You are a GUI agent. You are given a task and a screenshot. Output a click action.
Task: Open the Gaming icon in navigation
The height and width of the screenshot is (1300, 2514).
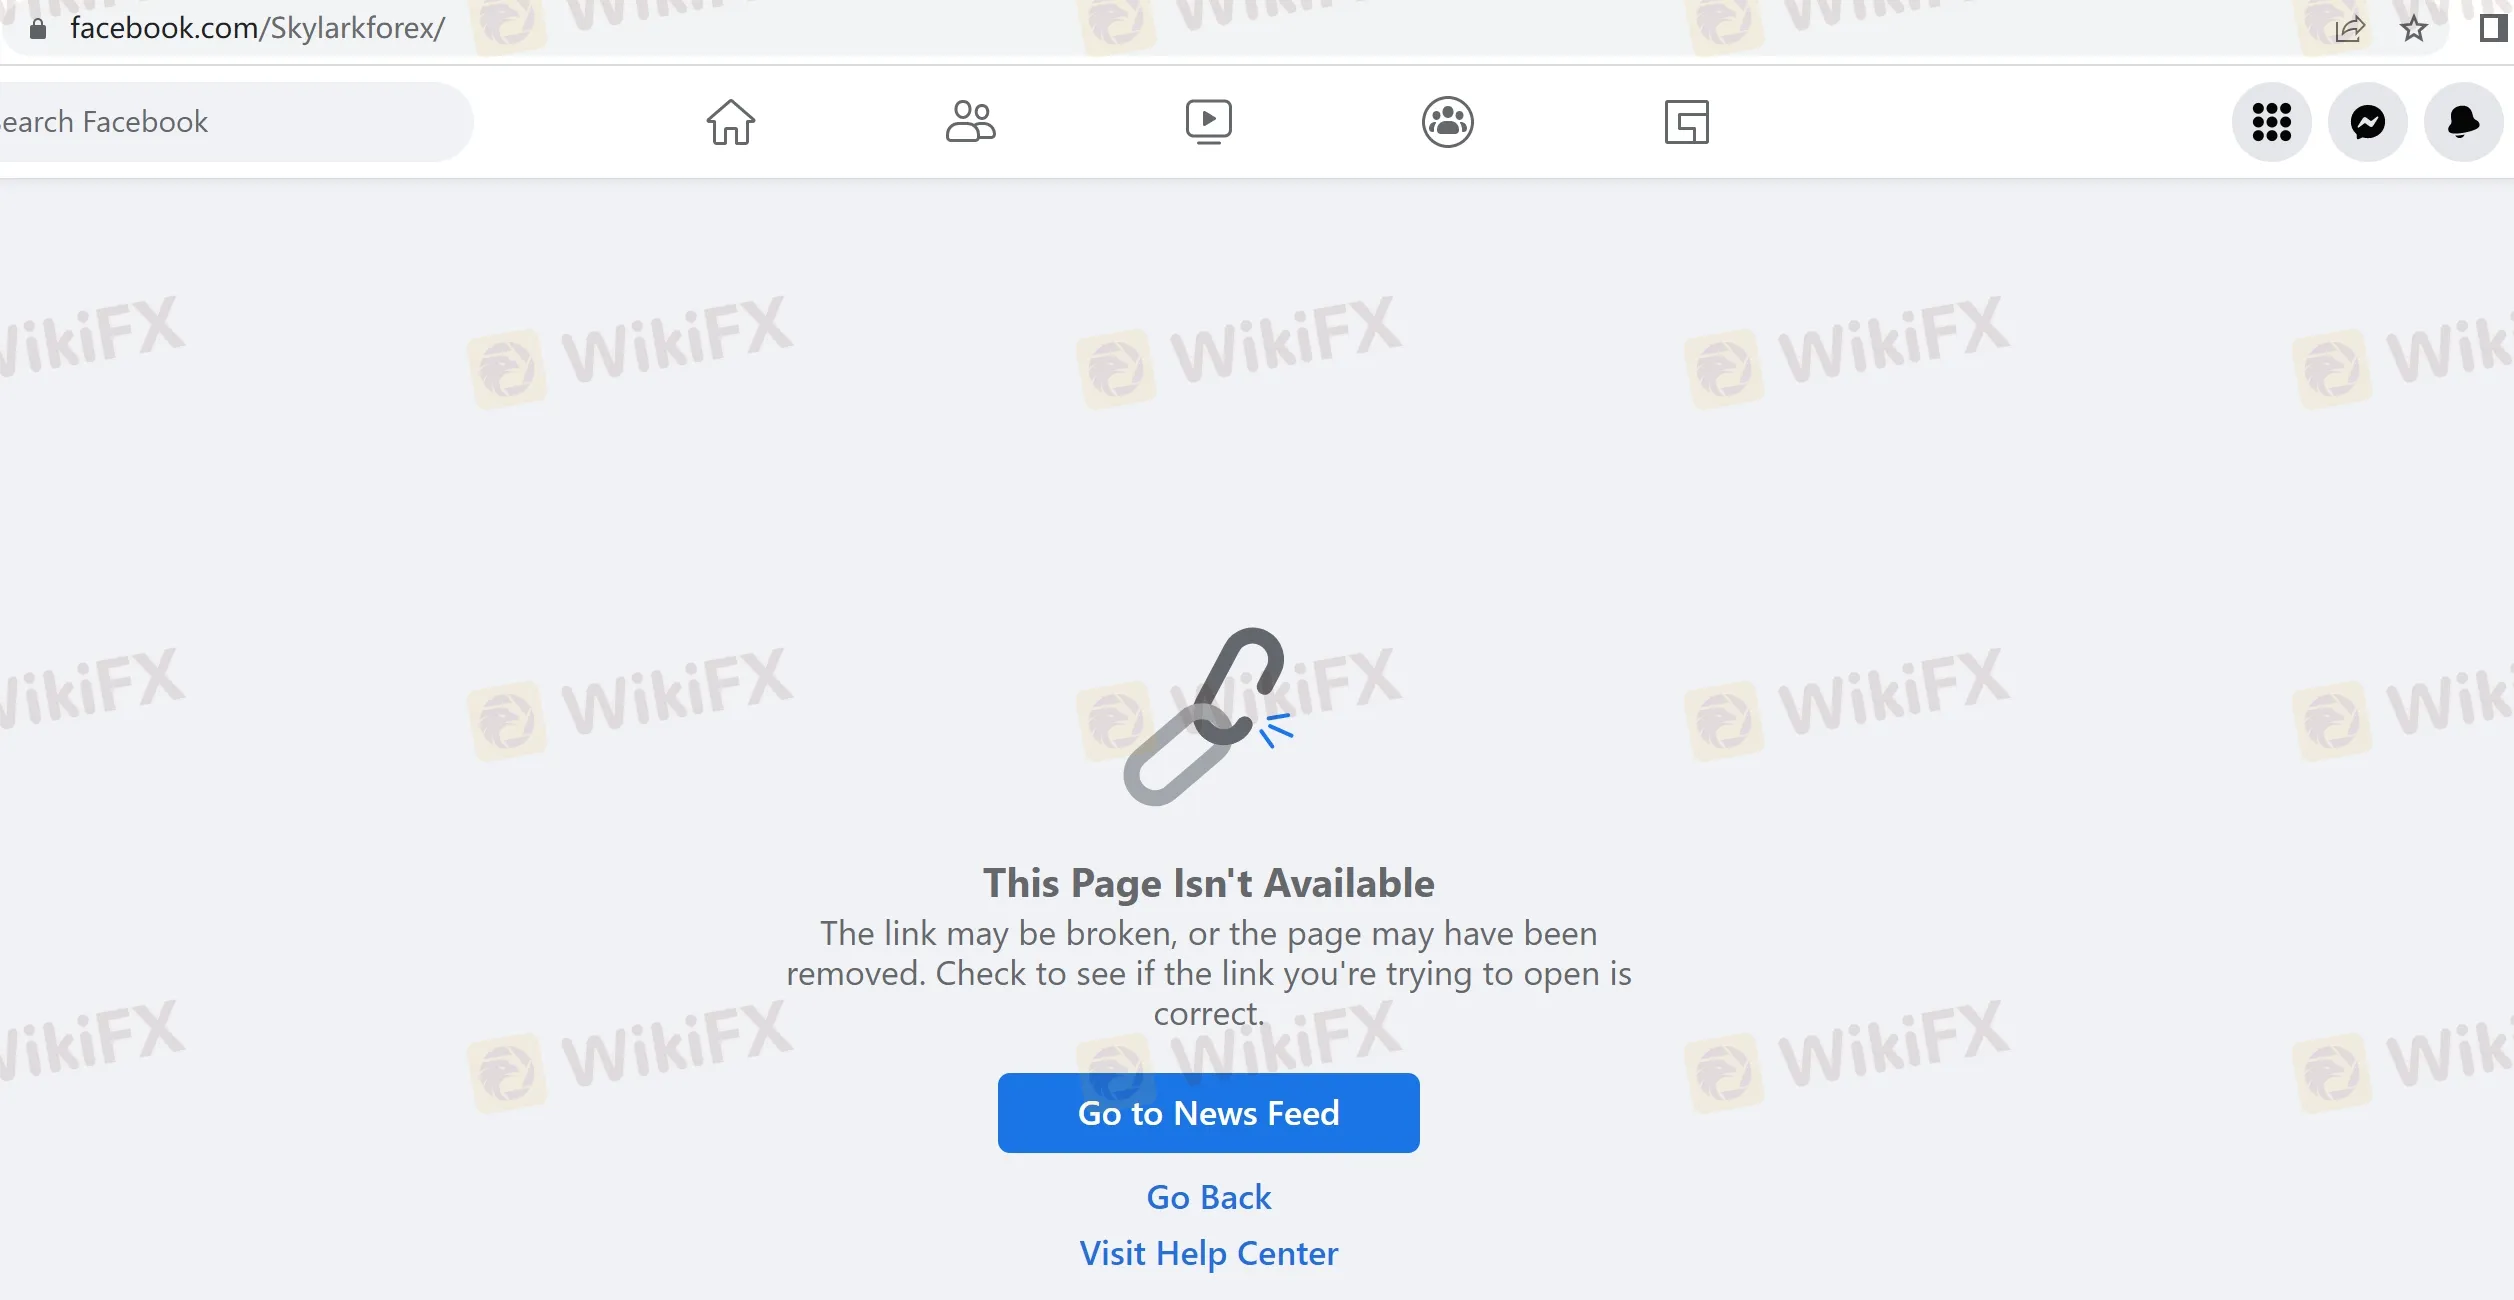[x=1686, y=122]
